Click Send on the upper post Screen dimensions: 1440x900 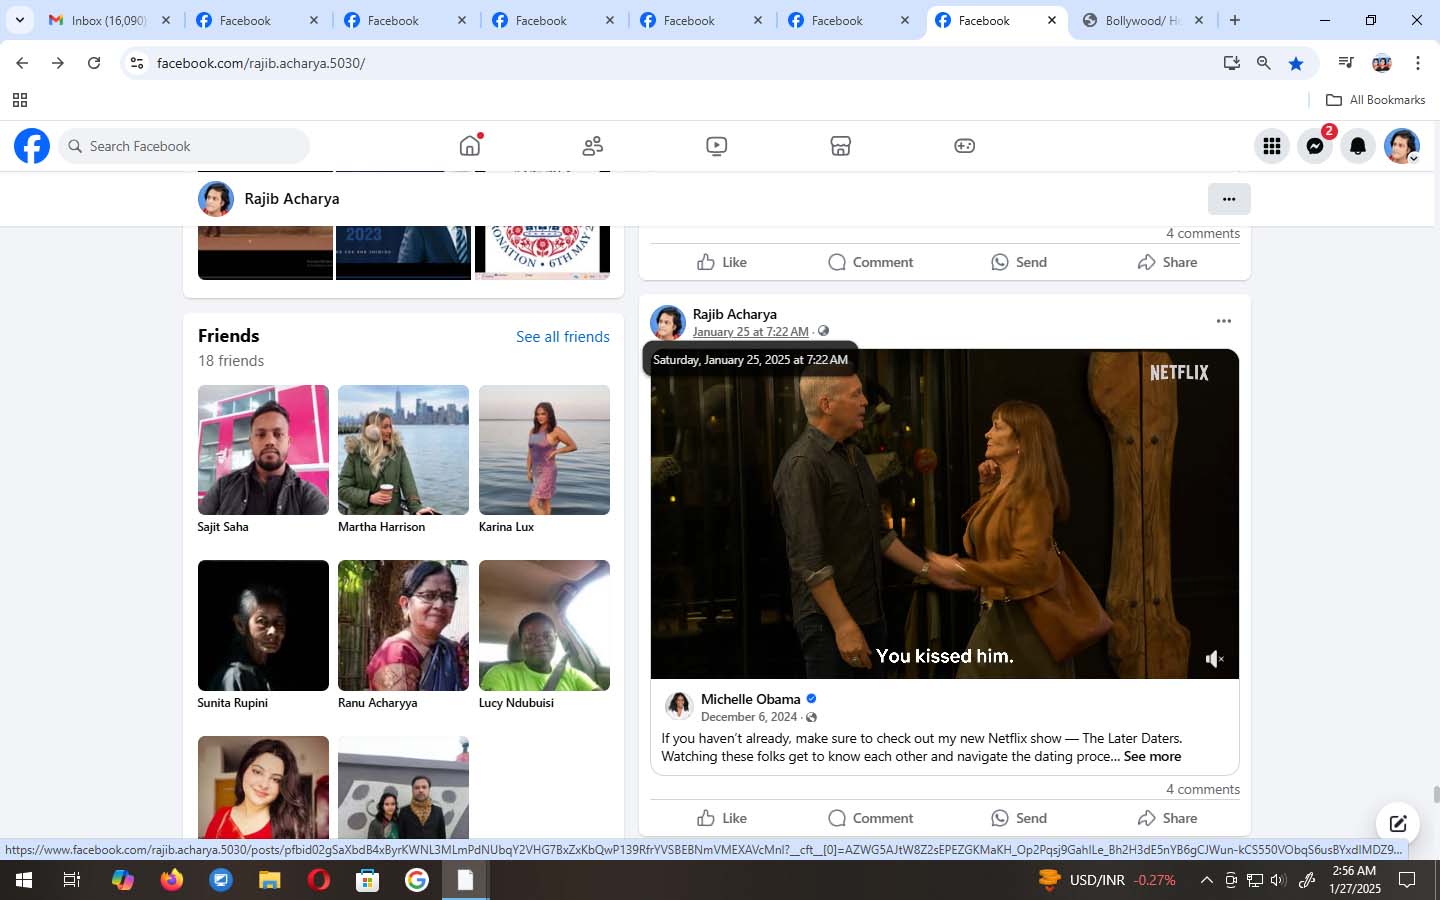1019,262
